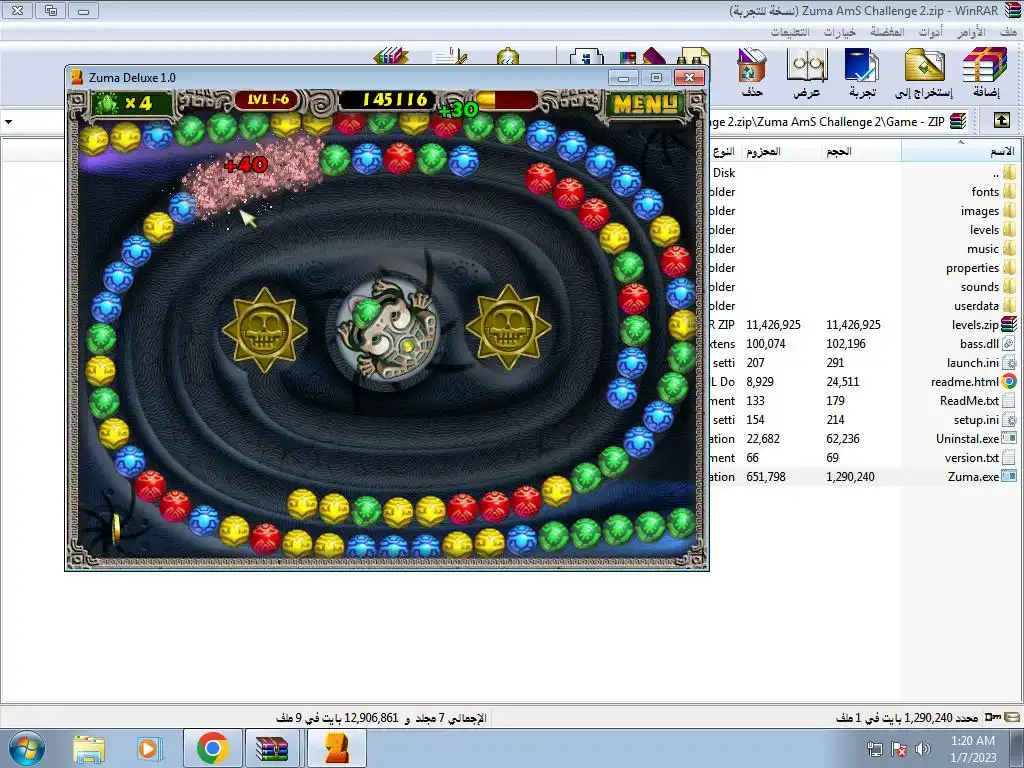This screenshot has width=1024, height=768.
Task: Select the readme.html Chrome icon
Action: point(1010,381)
